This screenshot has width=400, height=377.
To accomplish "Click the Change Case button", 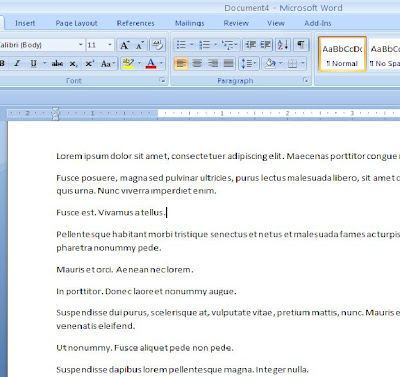I will [108, 63].
